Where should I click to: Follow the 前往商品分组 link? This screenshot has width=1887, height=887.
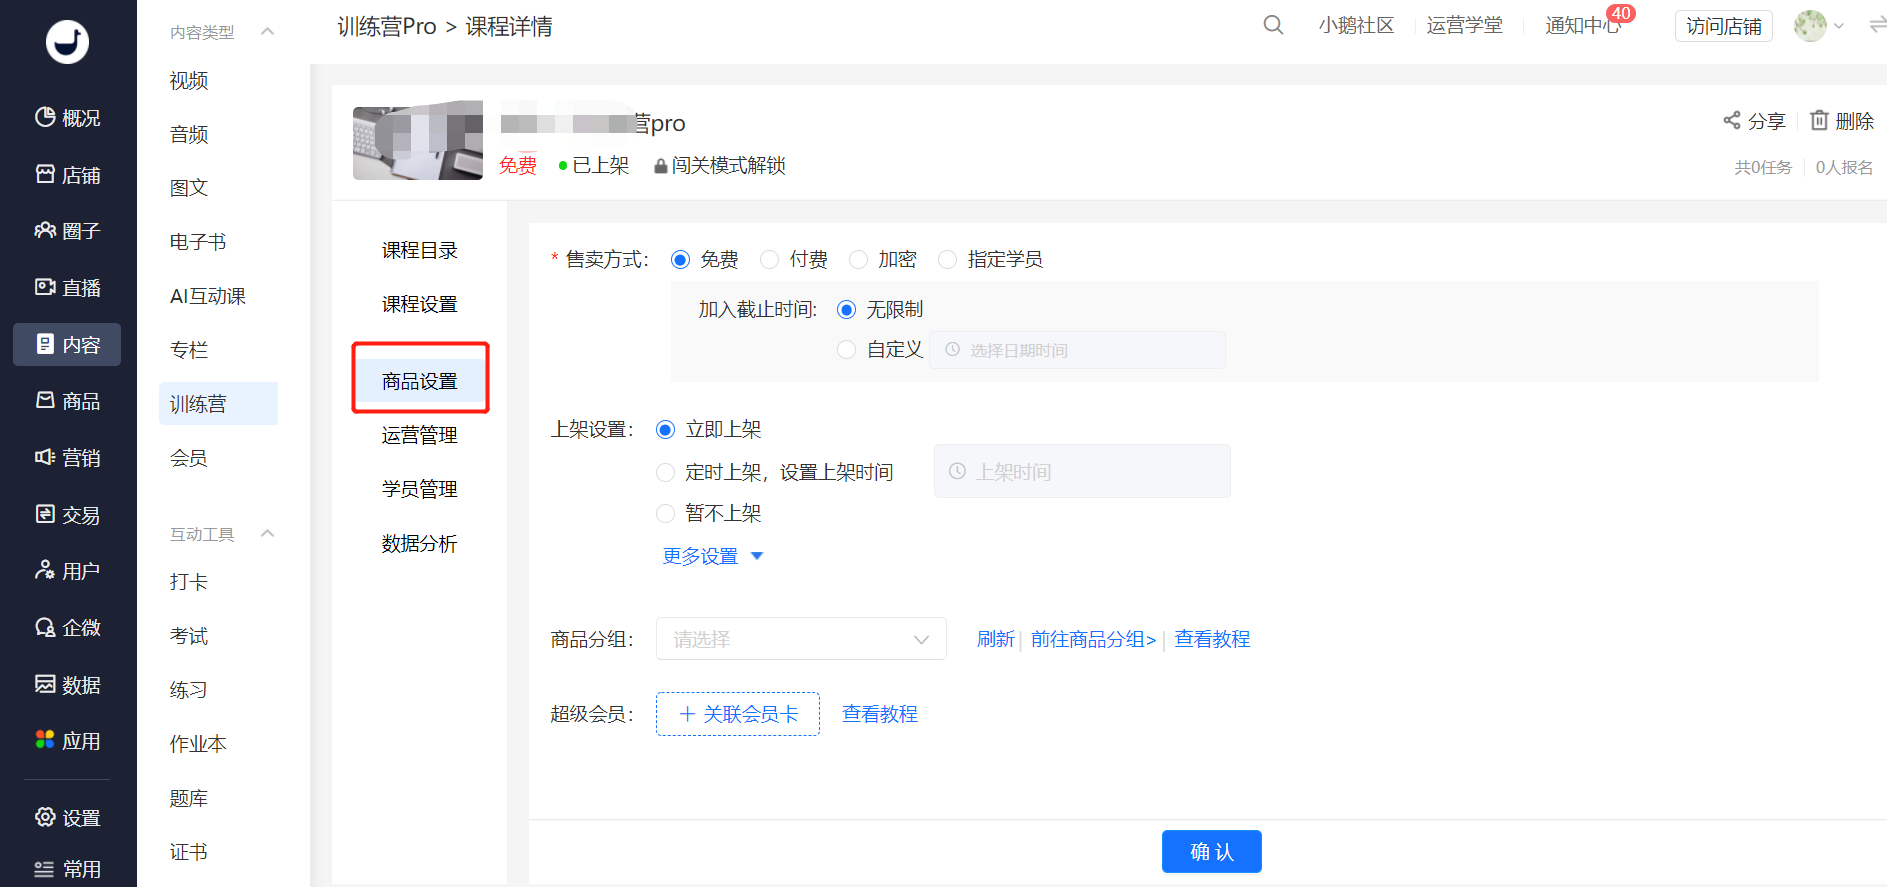1093,639
